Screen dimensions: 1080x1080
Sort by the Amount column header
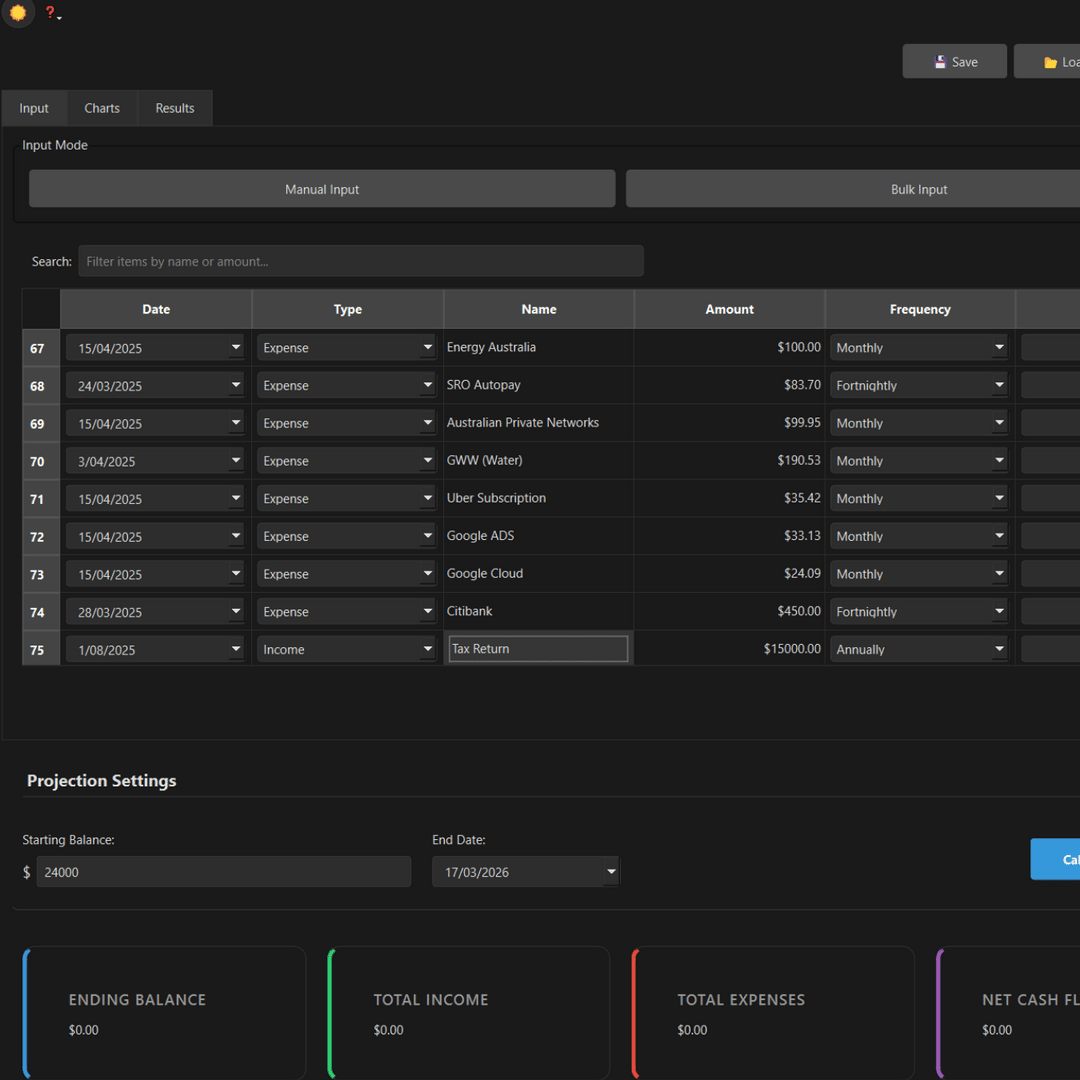coord(729,309)
